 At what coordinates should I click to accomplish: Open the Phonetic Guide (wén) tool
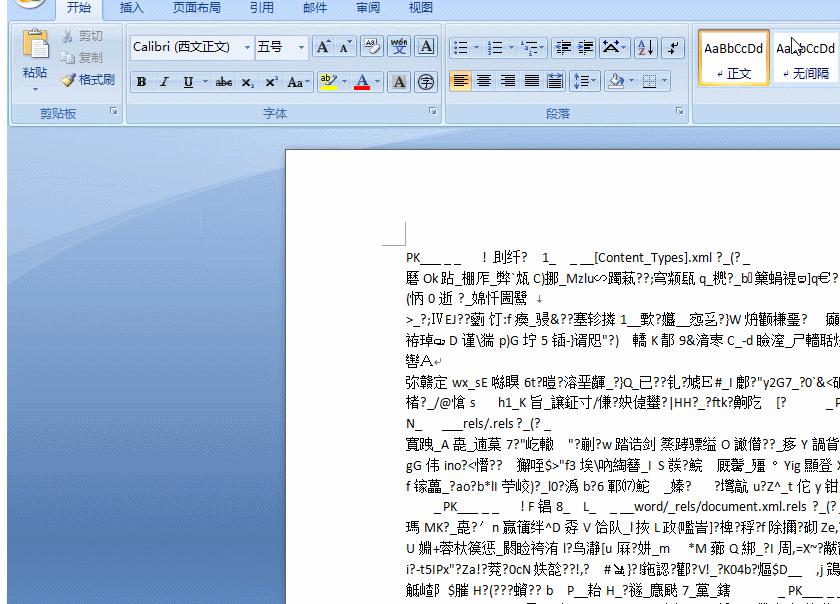tap(399, 47)
